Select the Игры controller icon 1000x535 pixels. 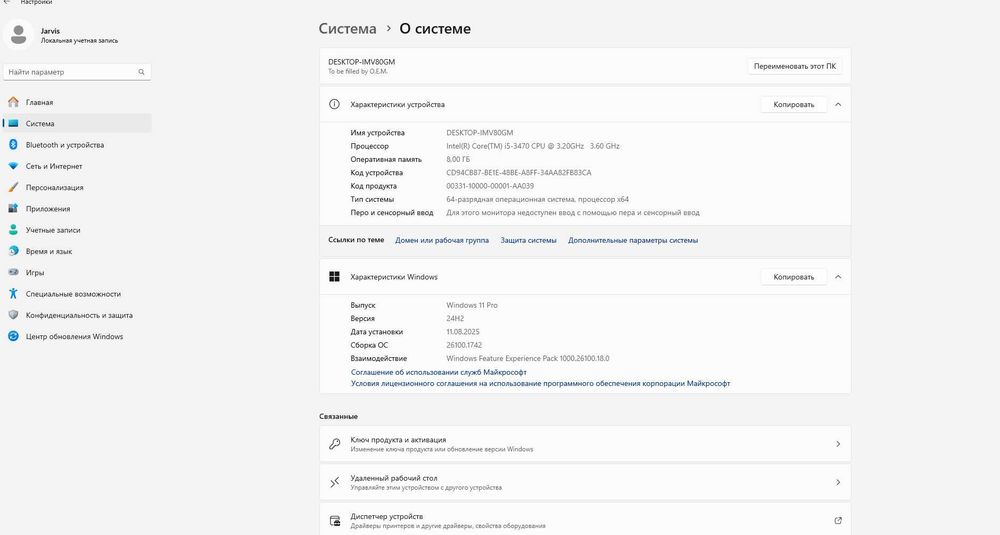(13, 272)
